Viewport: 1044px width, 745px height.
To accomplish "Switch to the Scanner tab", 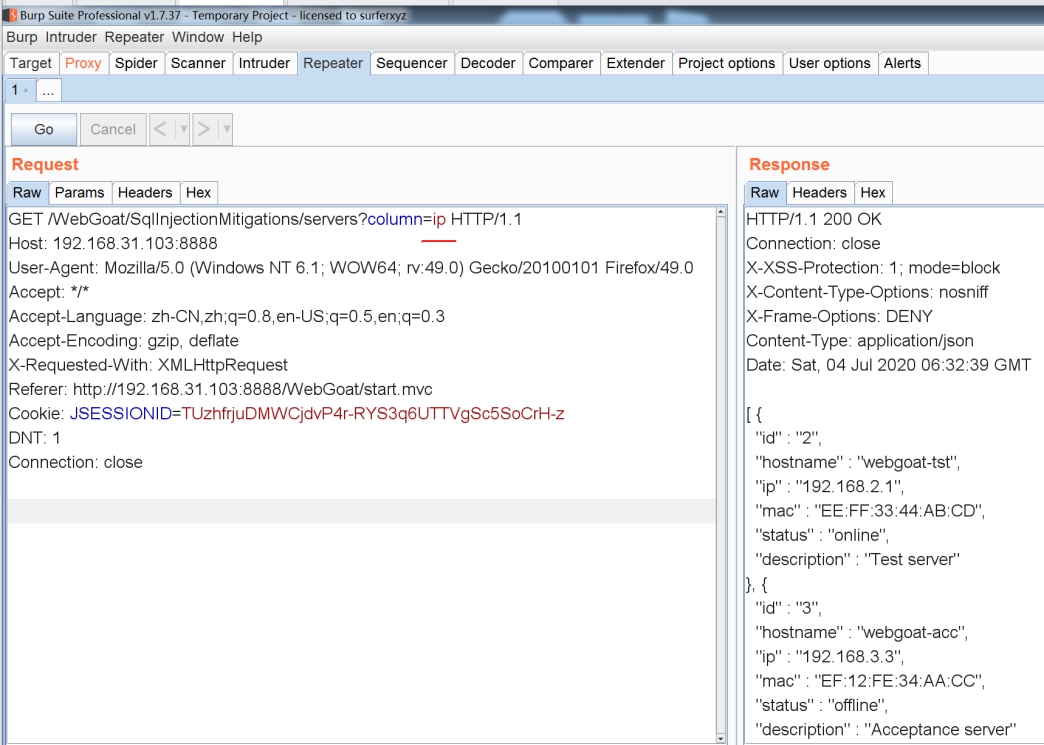I will pos(198,63).
